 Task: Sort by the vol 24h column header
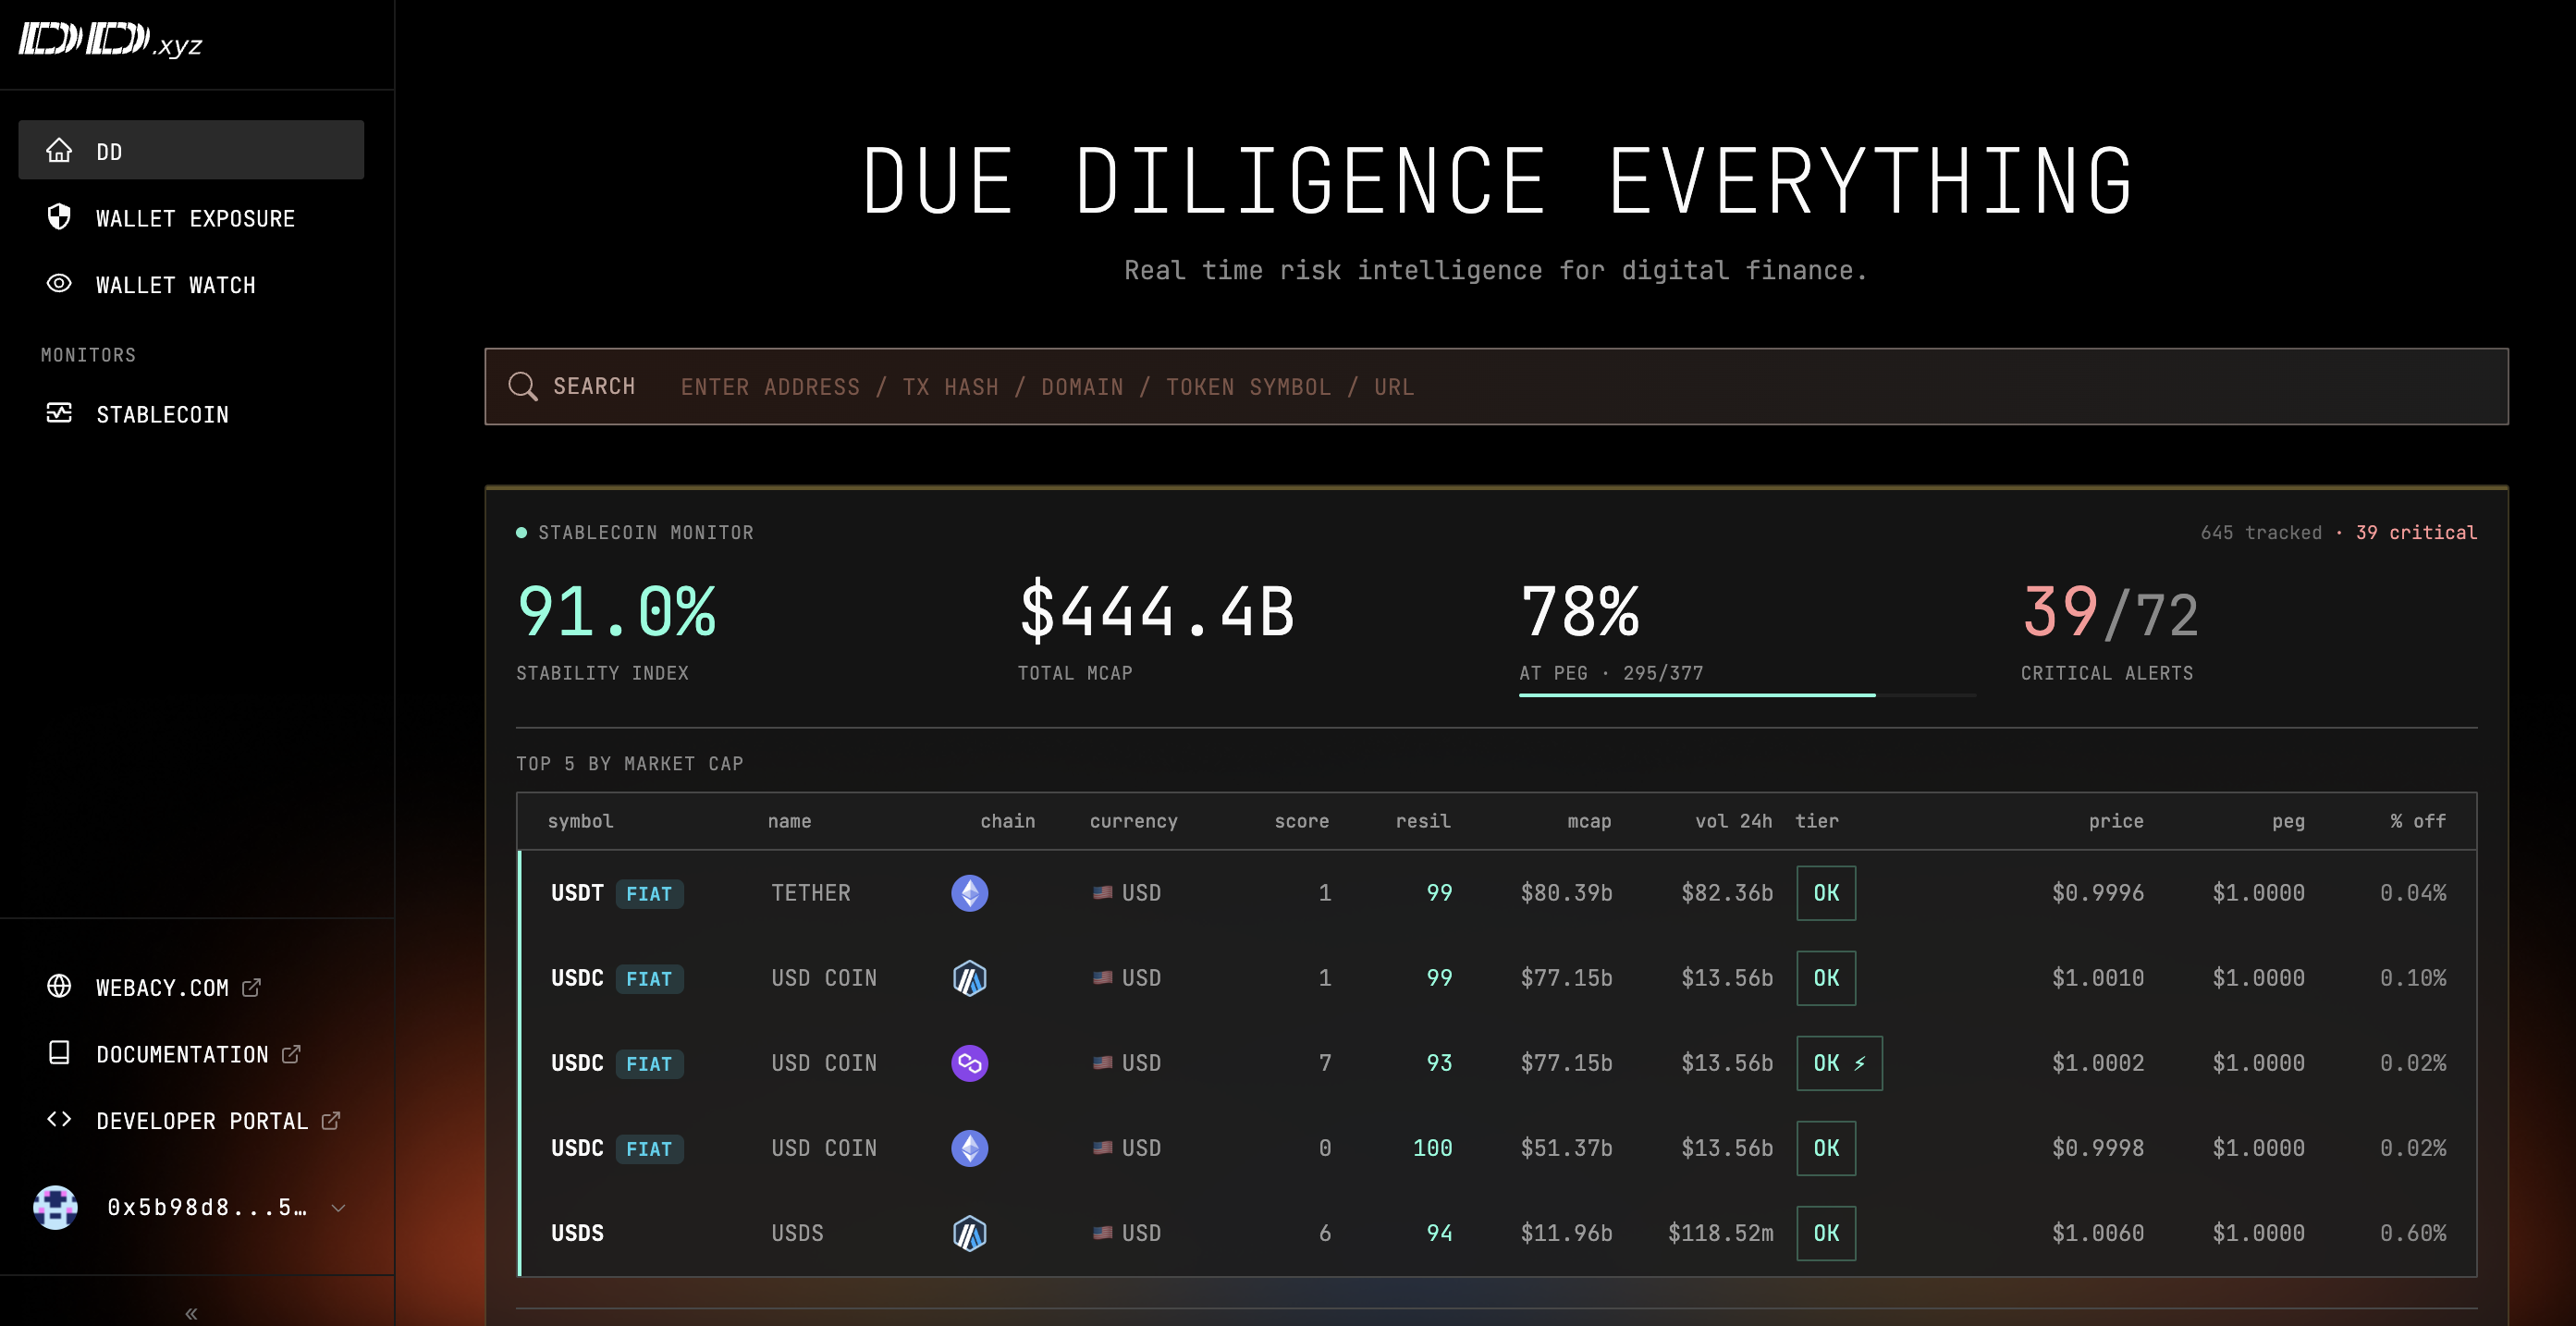click(x=1733, y=821)
